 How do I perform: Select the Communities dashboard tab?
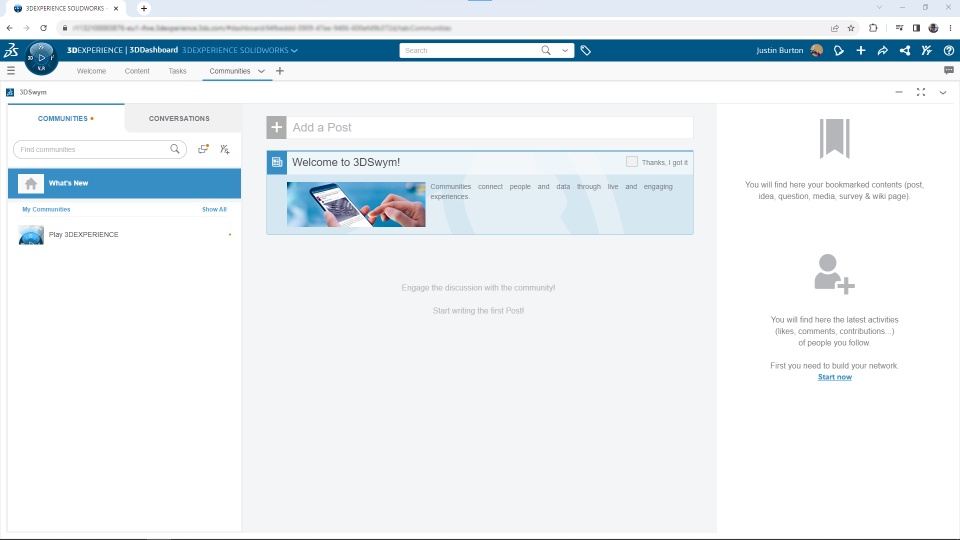pyautogui.click(x=230, y=71)
